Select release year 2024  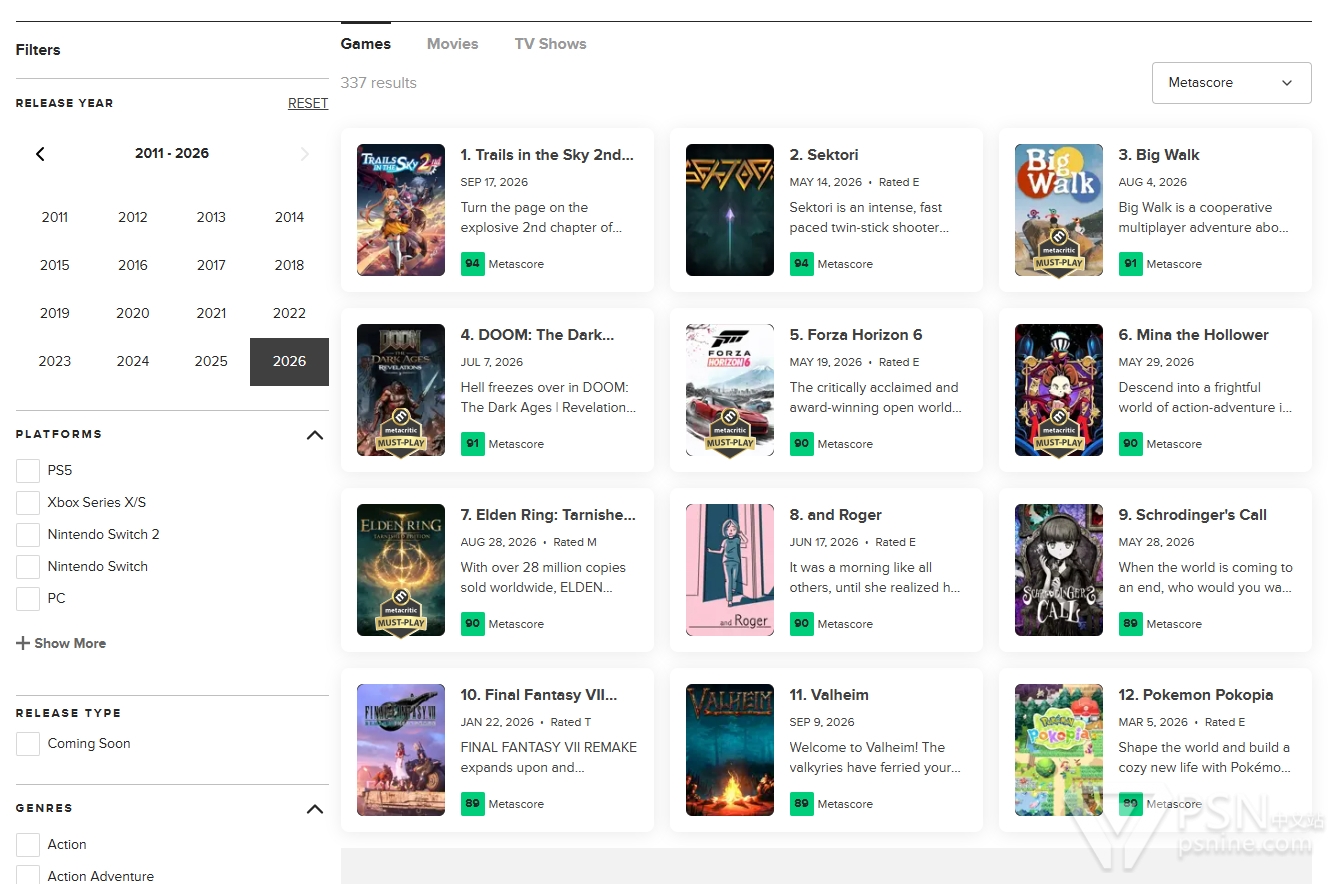(x=133, y=361)
